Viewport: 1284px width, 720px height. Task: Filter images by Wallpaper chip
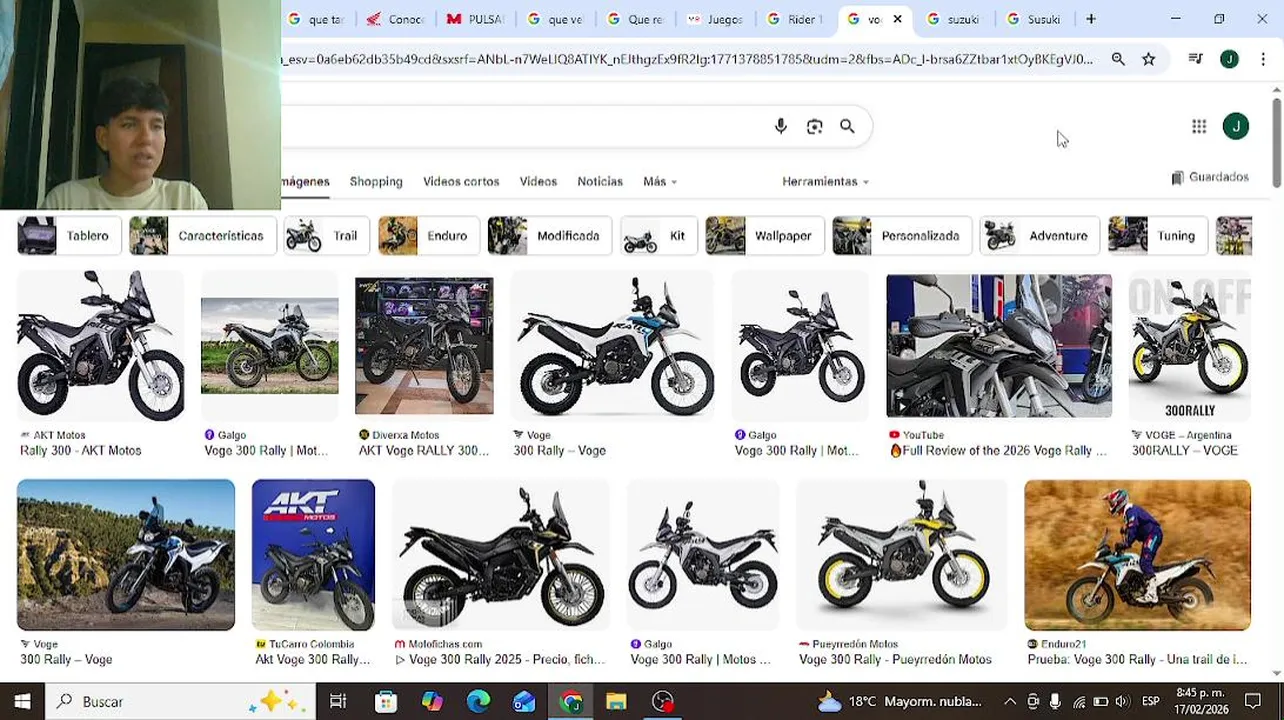click(x=765, y=236)
